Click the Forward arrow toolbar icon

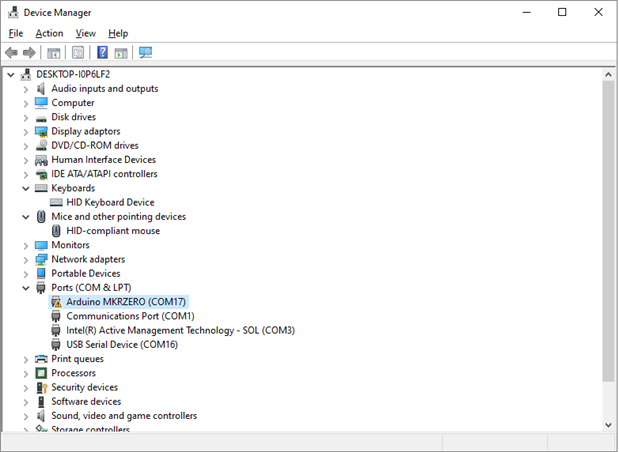[30, 53]
